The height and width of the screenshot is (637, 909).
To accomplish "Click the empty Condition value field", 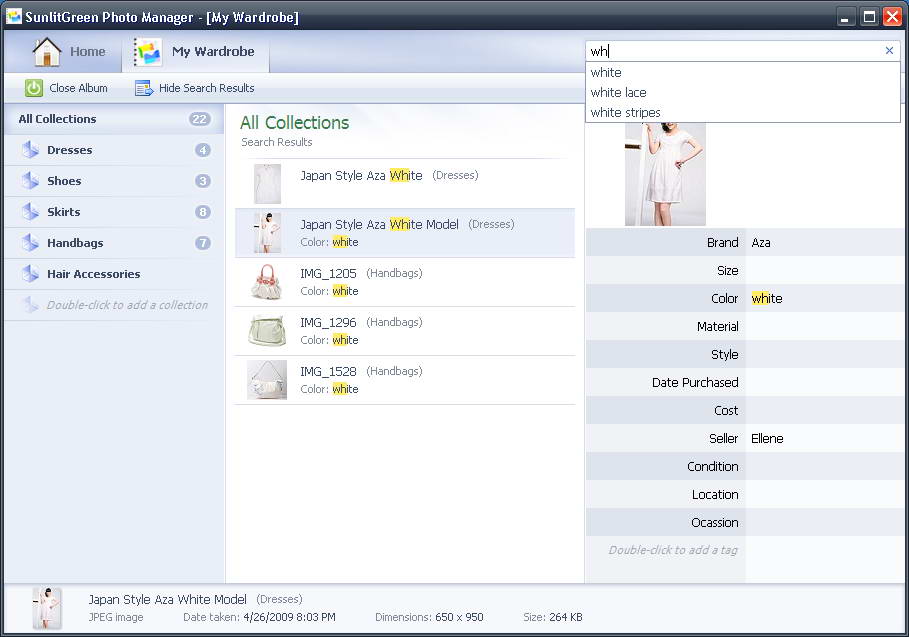I will pyautogui.click(x=824, y=467).
